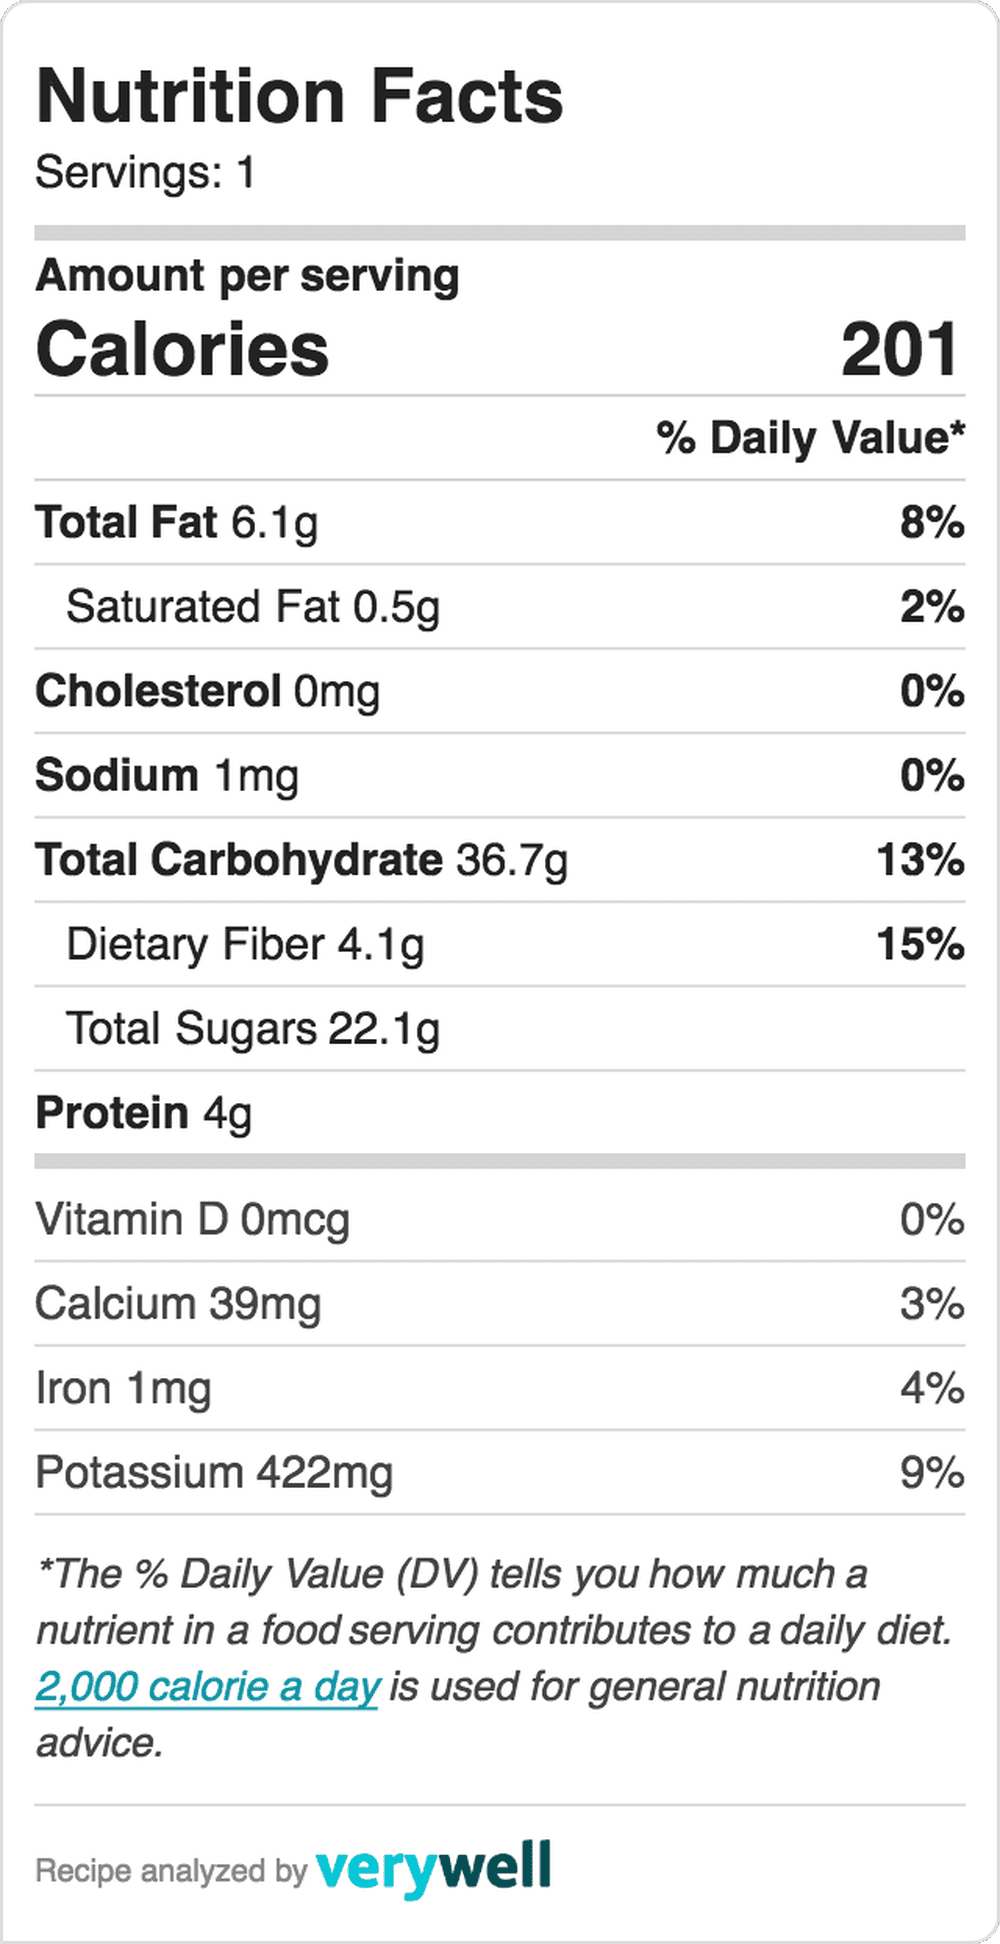1000x1944 pixels.
Task: Click the Recipe analyzed by text
Action: coord(171,1871)
